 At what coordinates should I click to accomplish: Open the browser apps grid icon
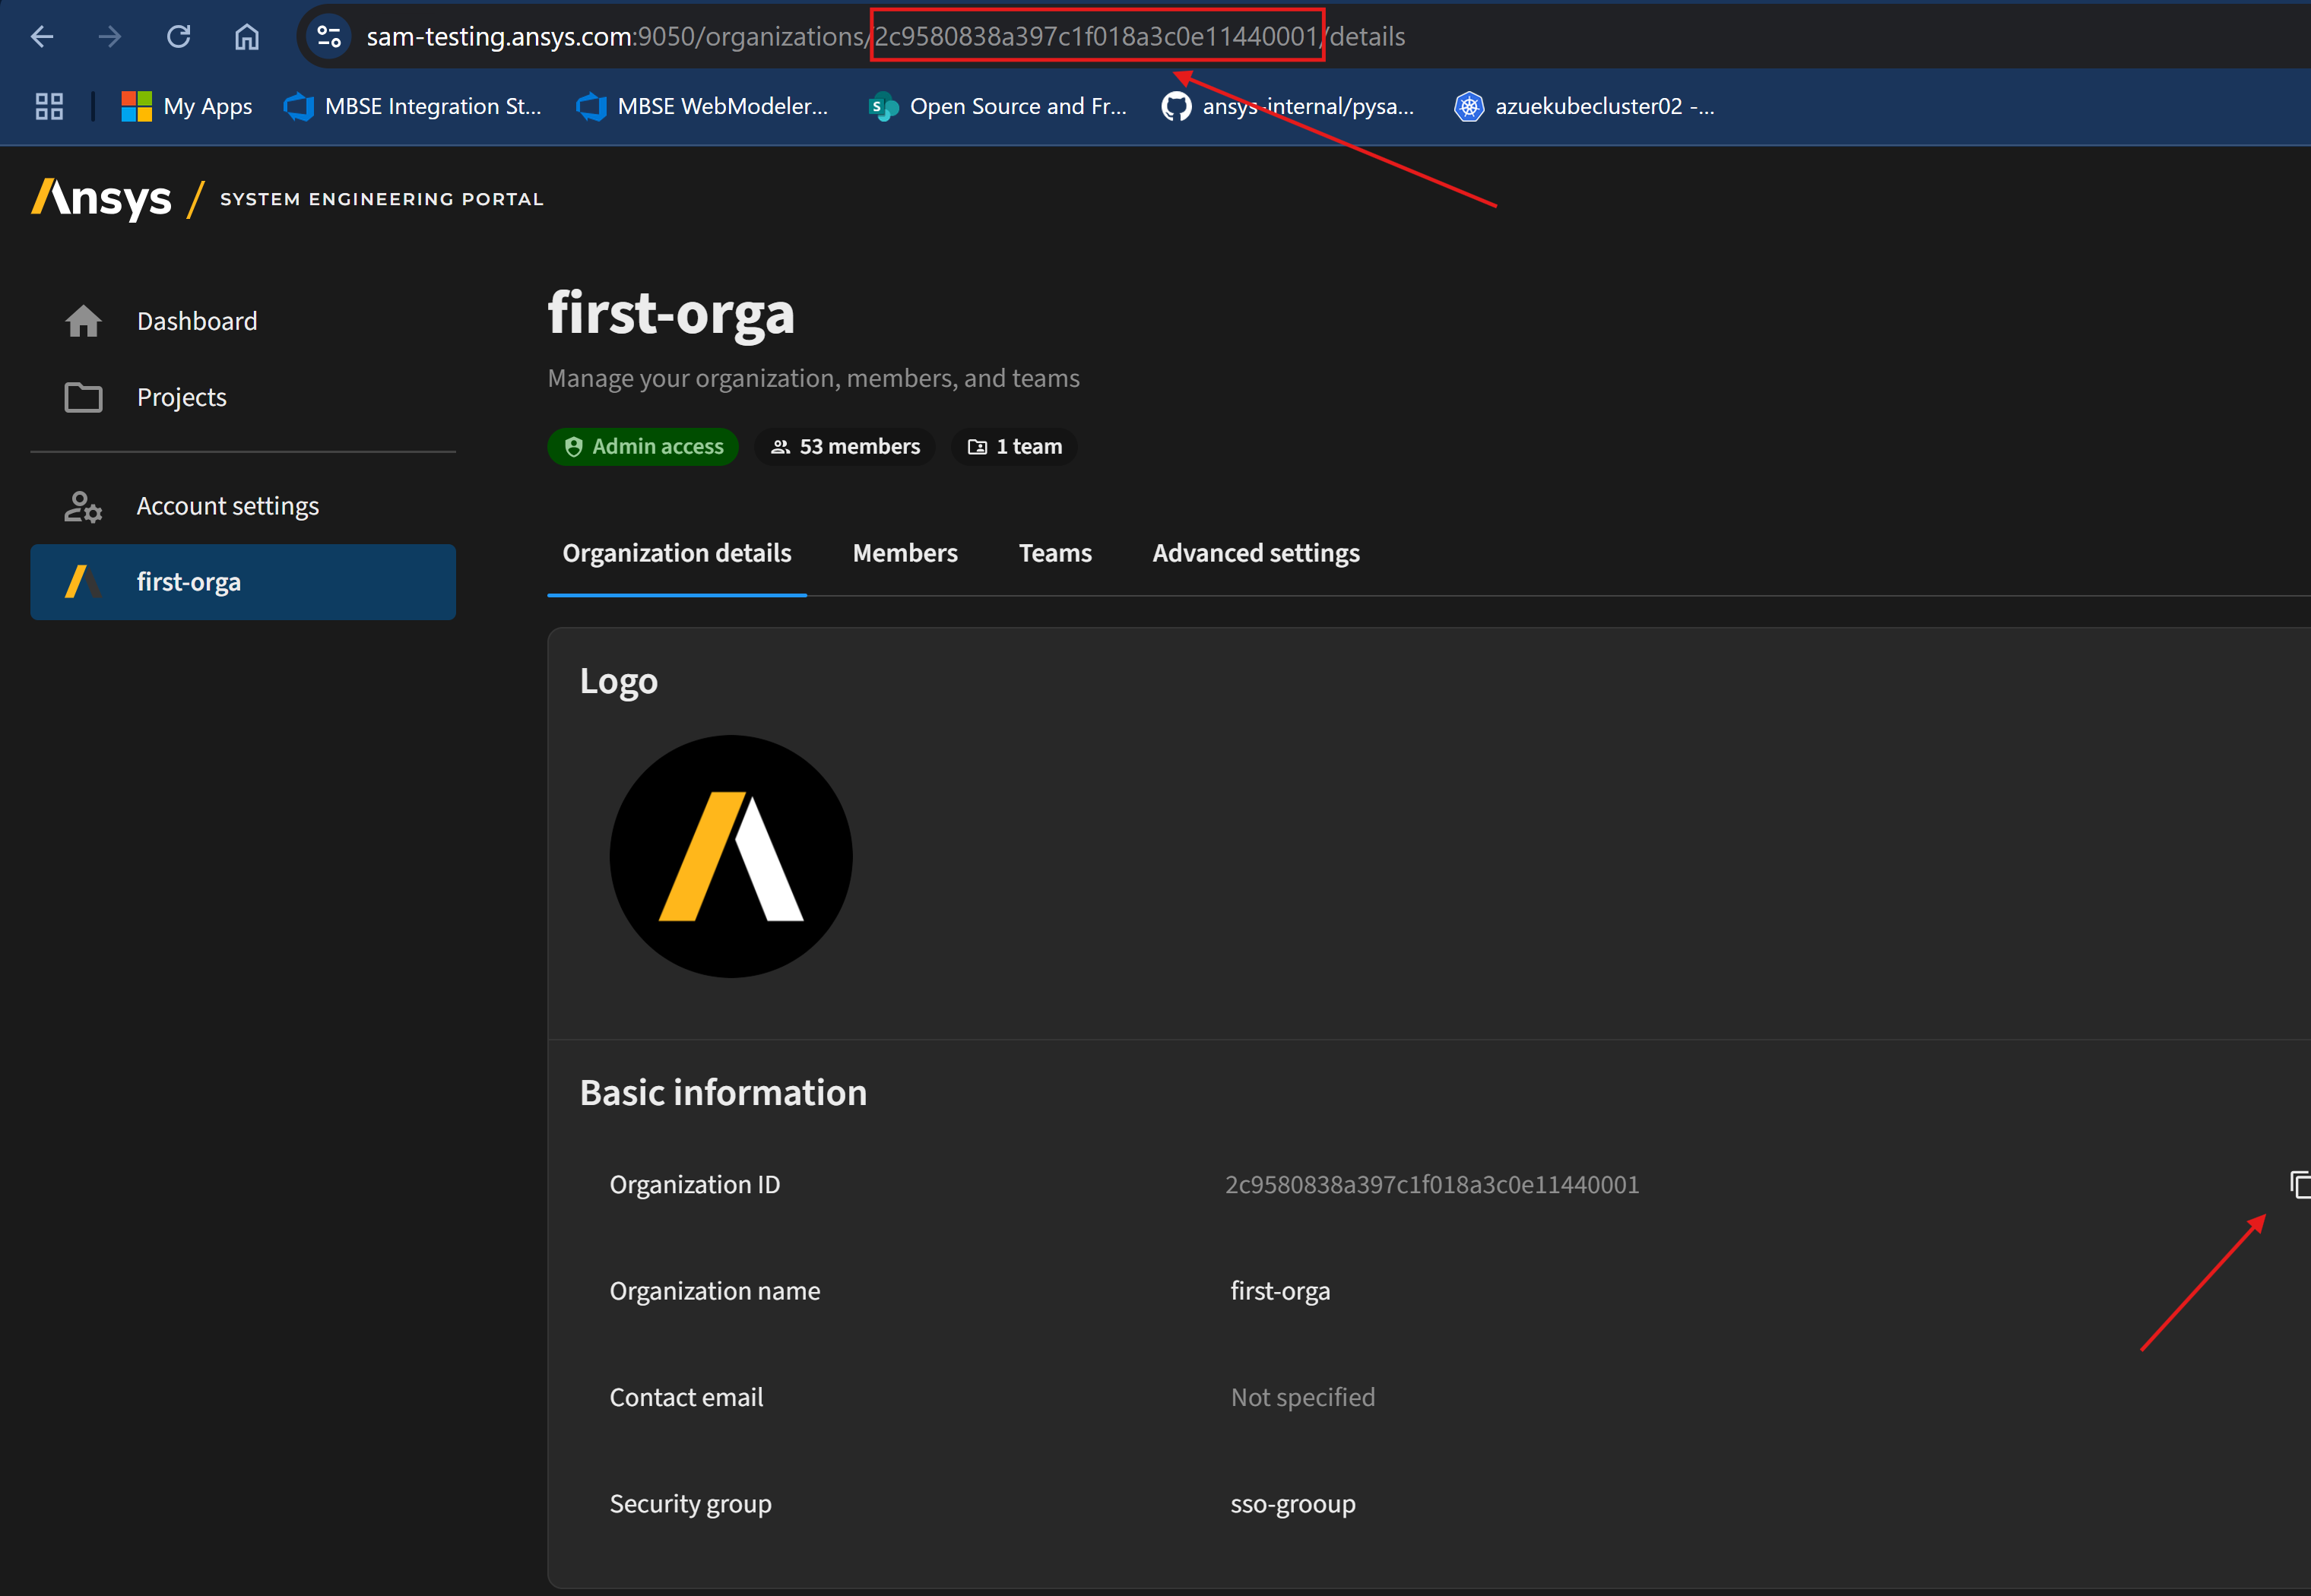(49, 106)
